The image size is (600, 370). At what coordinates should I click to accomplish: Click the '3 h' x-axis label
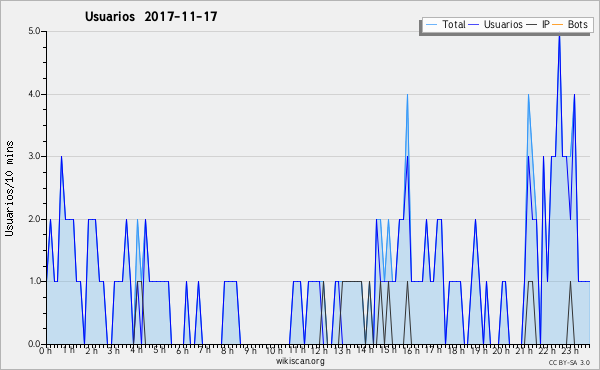113,350
